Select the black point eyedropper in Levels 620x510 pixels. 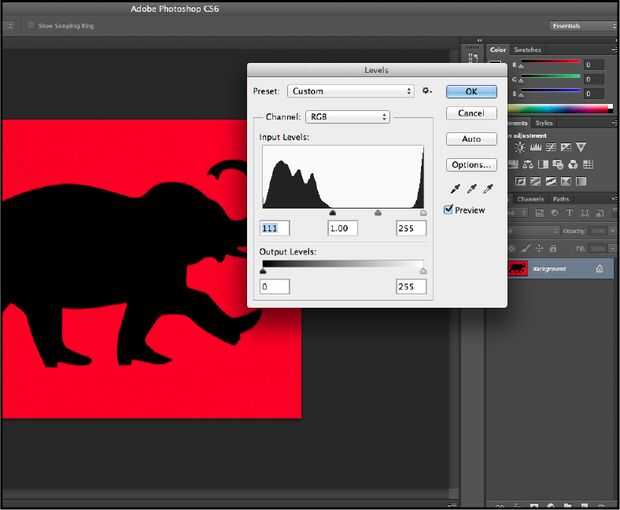(x=455, y=189)
